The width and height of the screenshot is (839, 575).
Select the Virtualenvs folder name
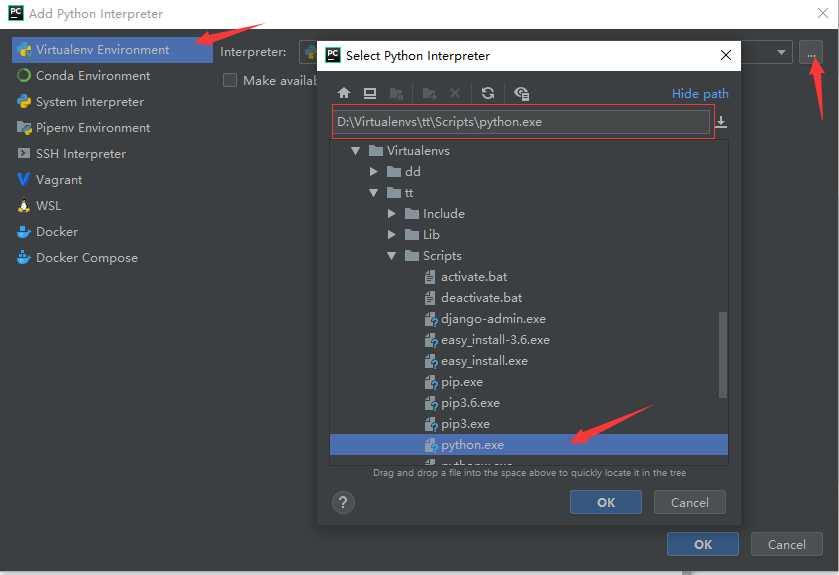418,151
